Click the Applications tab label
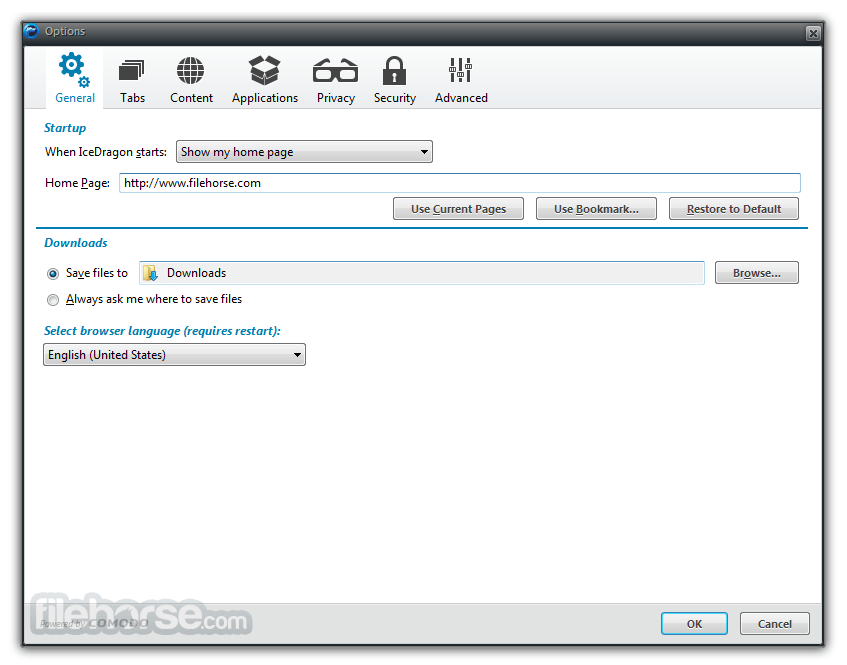The width and height of the screenshot is (847, 665). [x=265, y=98]
